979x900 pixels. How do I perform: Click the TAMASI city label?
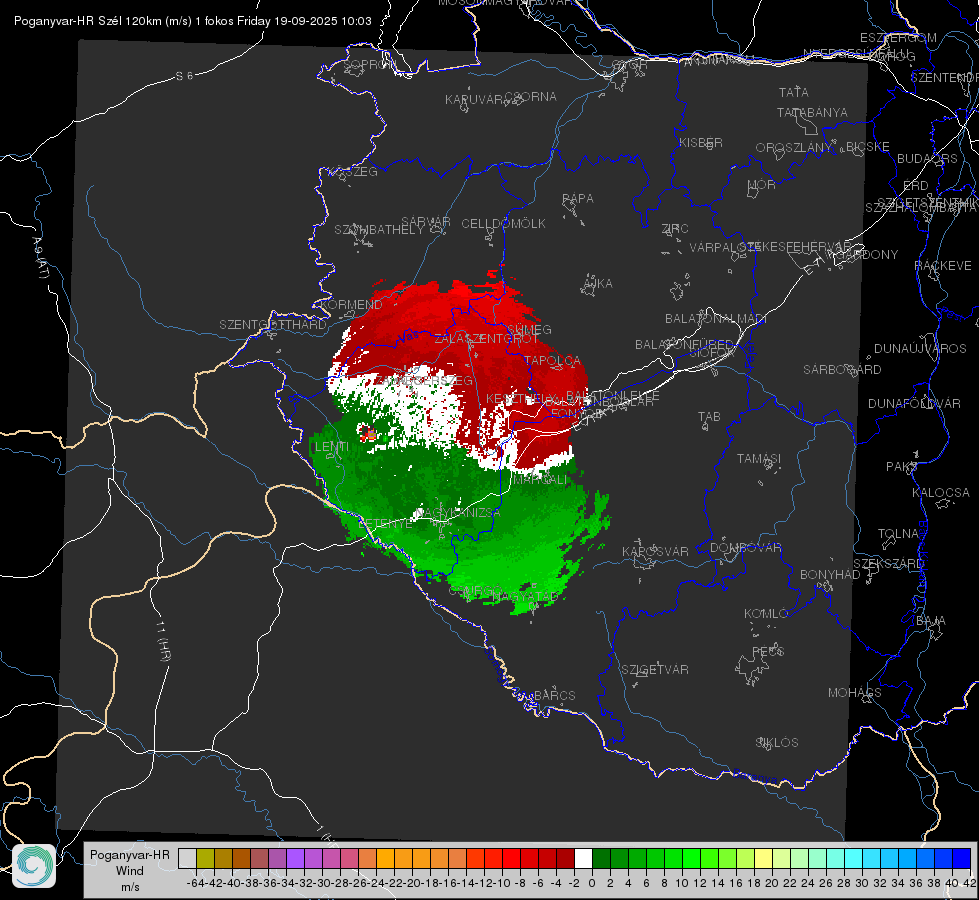click(x=759, y=459)
